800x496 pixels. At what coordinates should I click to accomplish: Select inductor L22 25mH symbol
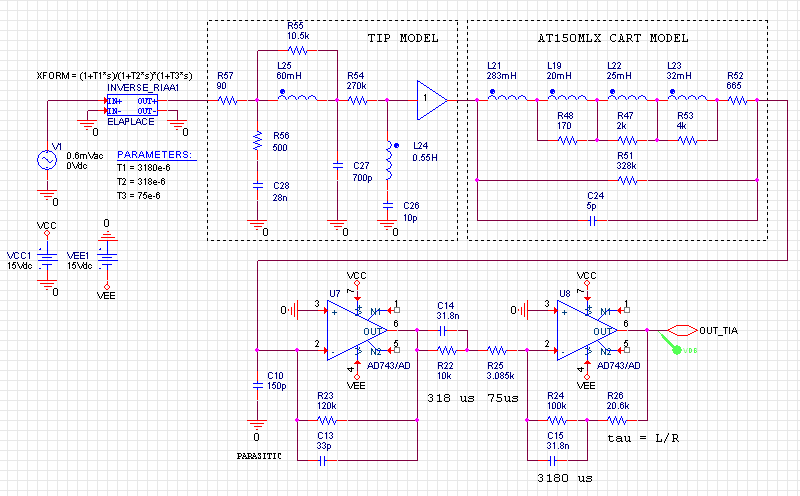(627, 96)
